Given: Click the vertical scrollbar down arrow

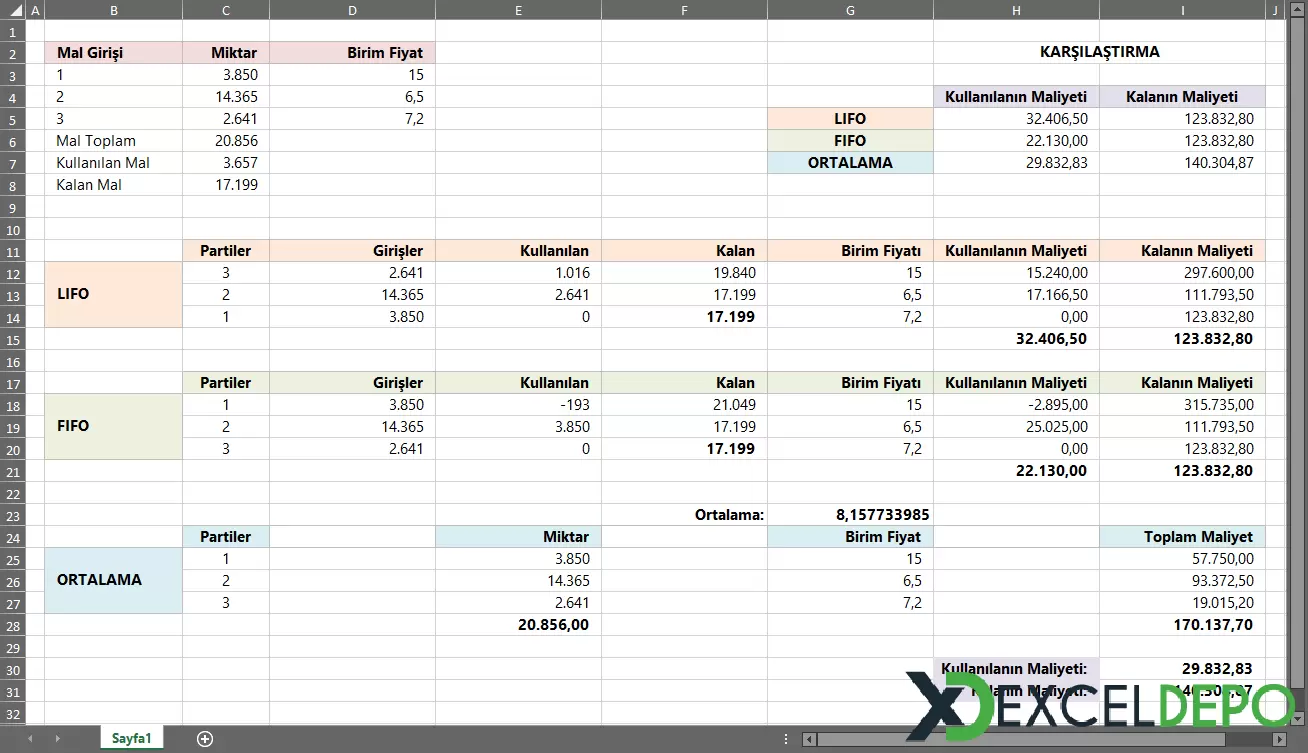Looking at the screenshot, I should tap(1299, 716).
